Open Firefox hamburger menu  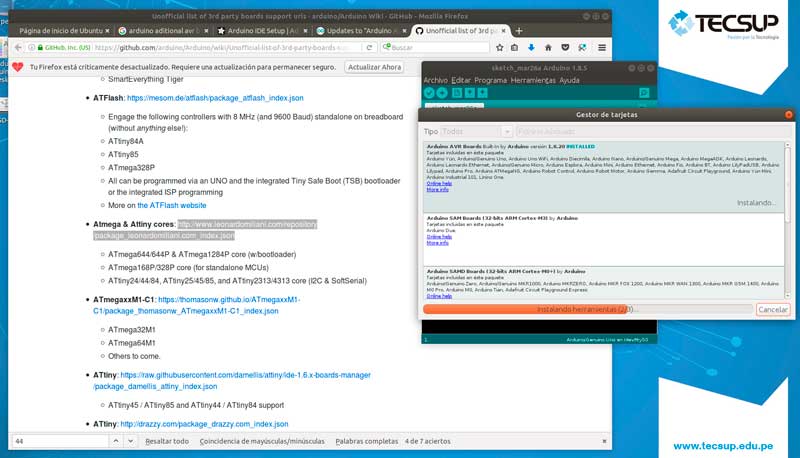tap(602, 47)
